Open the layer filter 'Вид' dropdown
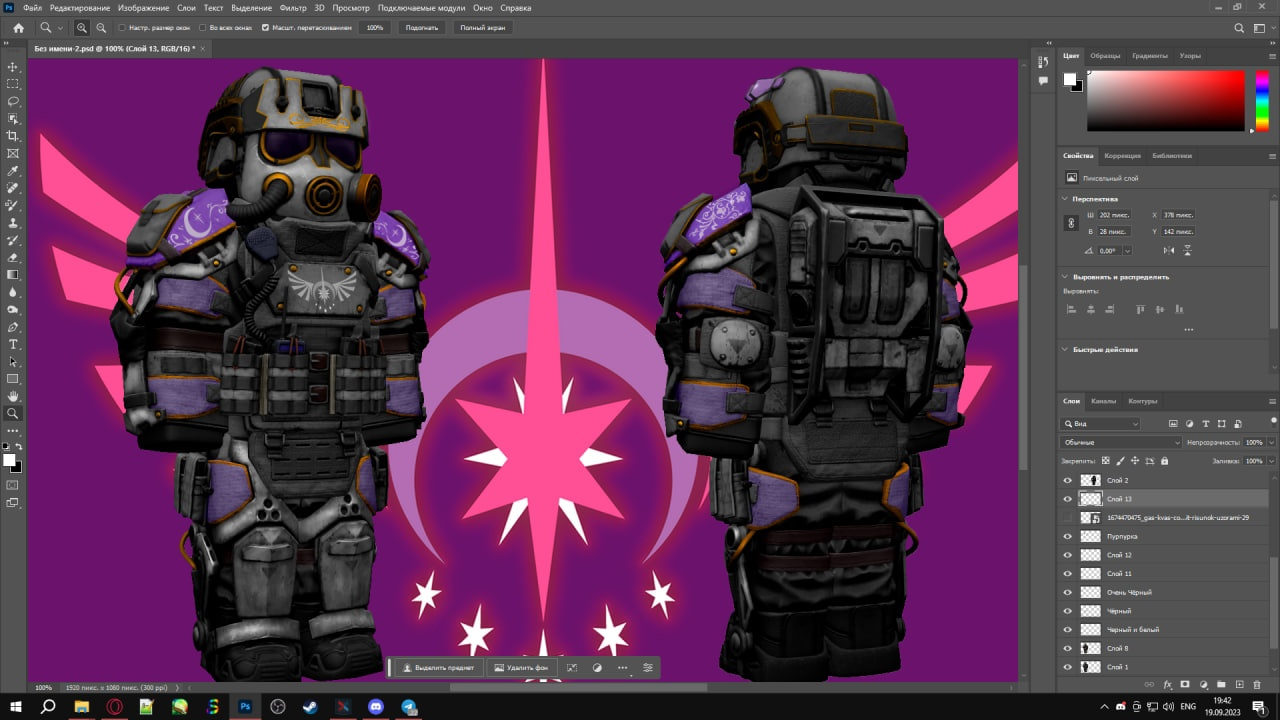This screenshot has height=720, width=1280. point(1100,424)
